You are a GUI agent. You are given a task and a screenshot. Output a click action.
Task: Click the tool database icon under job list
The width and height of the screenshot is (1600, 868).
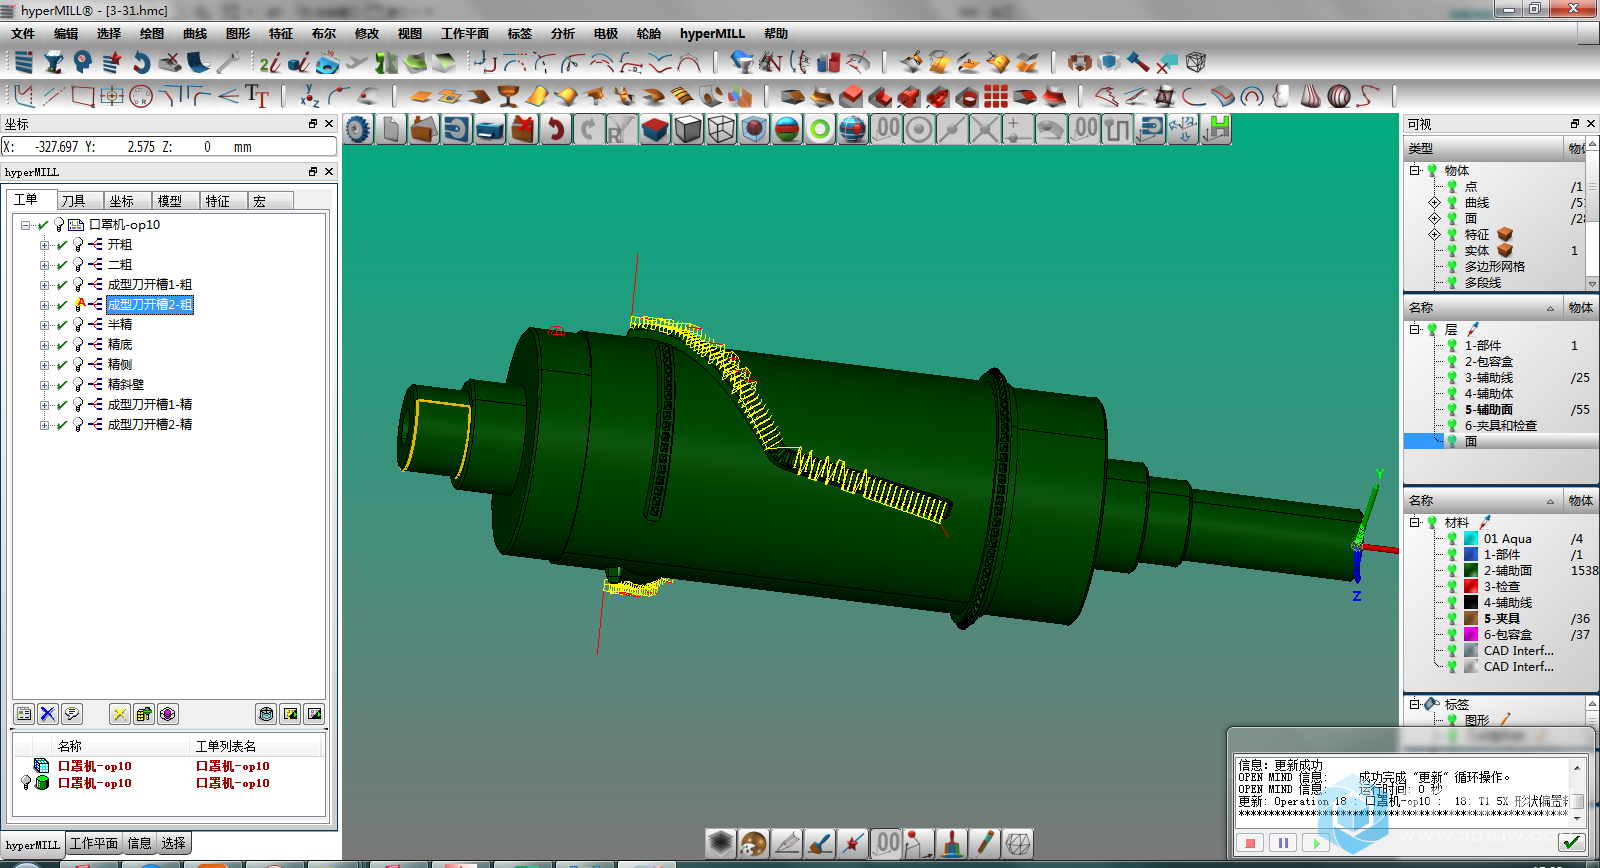coord(144,714)
